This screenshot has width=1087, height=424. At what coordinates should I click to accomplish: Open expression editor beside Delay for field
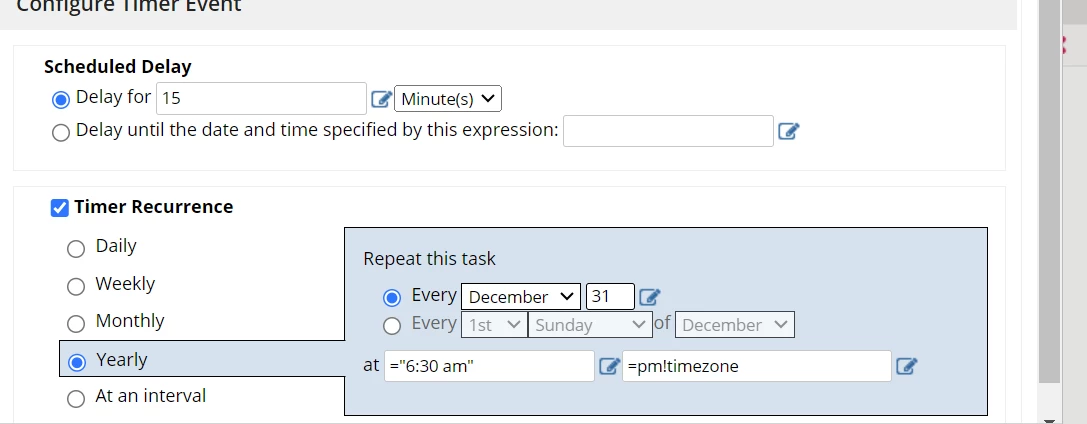(381, 99)
